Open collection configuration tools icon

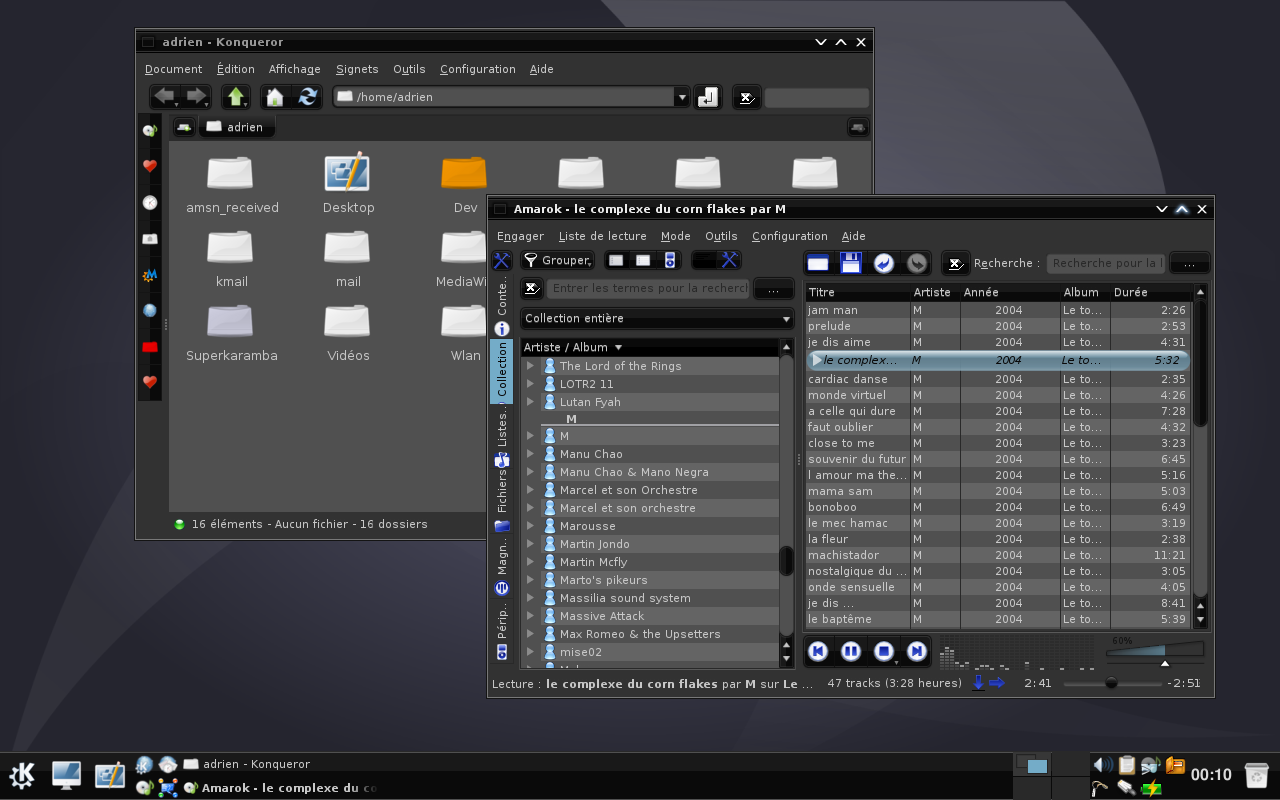[730, 260]
